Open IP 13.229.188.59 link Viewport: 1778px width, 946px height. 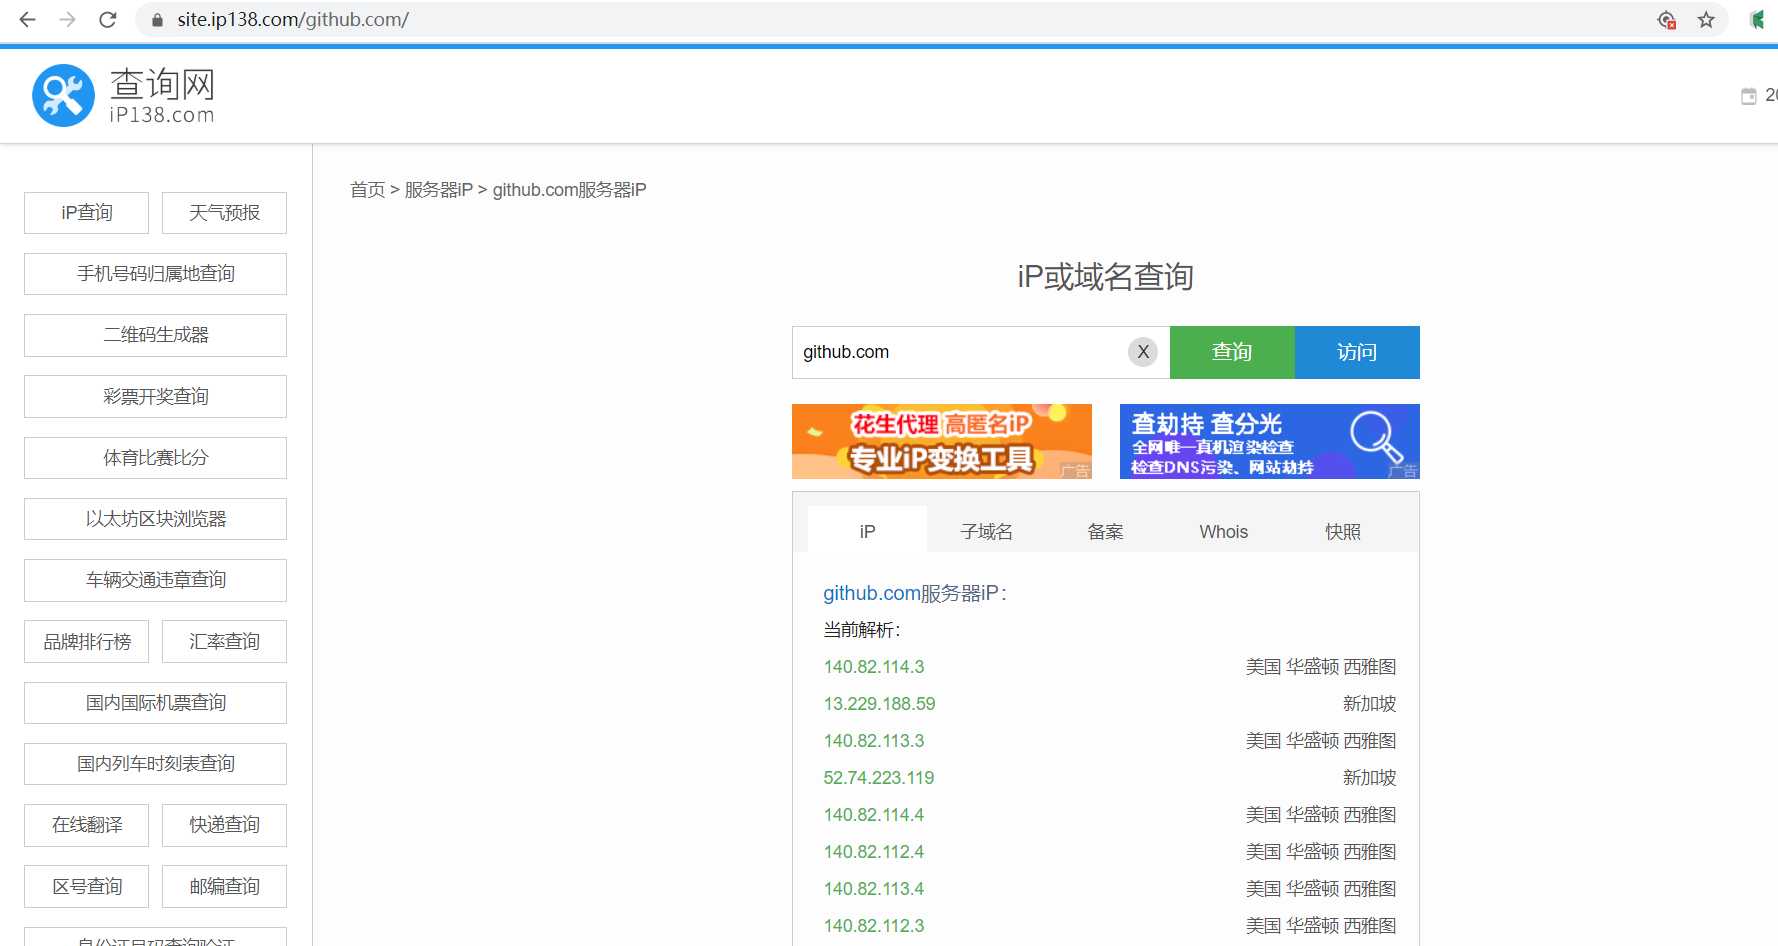(x=879, y=704)
